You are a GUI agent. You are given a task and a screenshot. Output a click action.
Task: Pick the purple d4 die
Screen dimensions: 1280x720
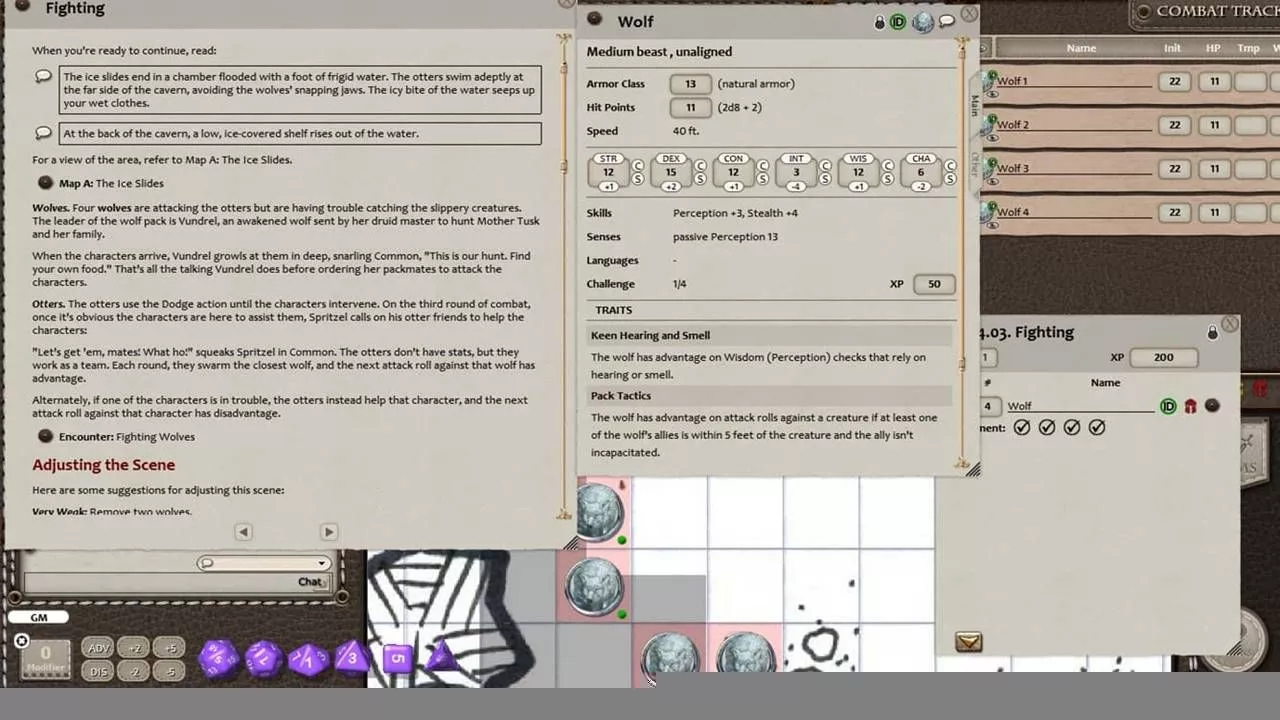(441, 657)
